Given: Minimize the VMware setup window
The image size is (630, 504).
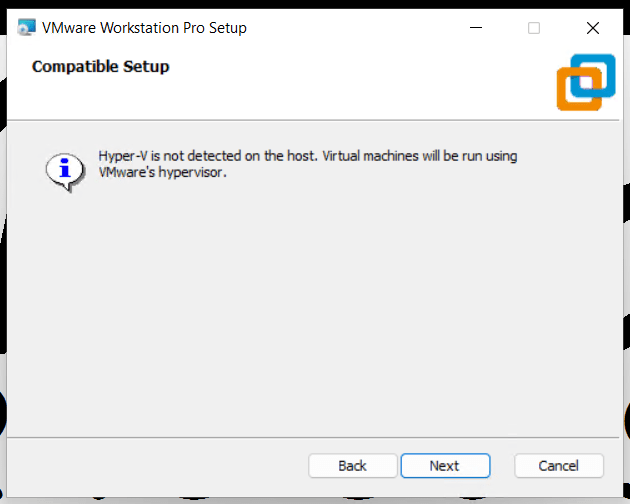Looking at the screenshot, I should pyautogui.click(x=475, y=28).
